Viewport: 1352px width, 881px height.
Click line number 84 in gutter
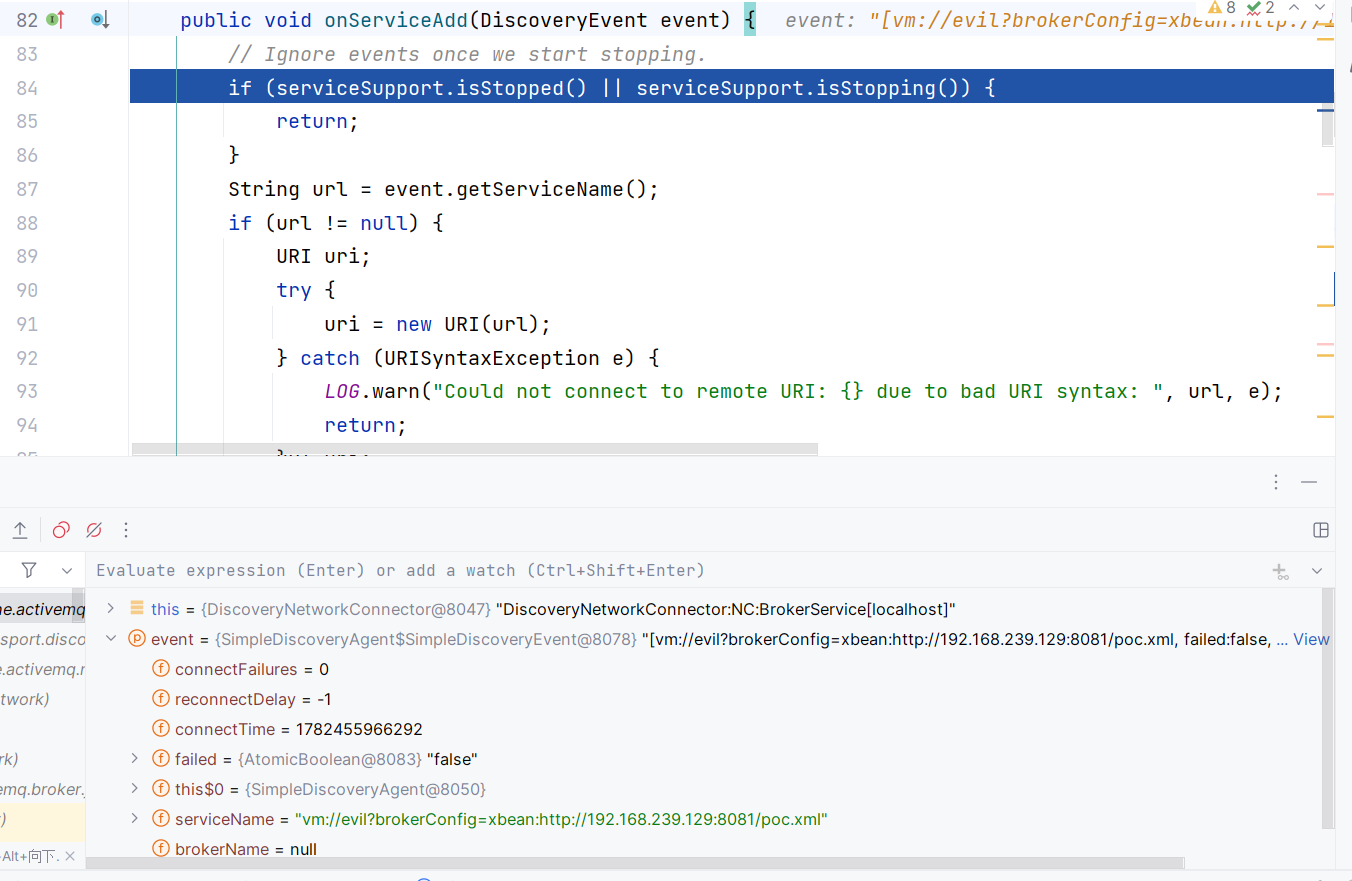[x=27, y=88]
